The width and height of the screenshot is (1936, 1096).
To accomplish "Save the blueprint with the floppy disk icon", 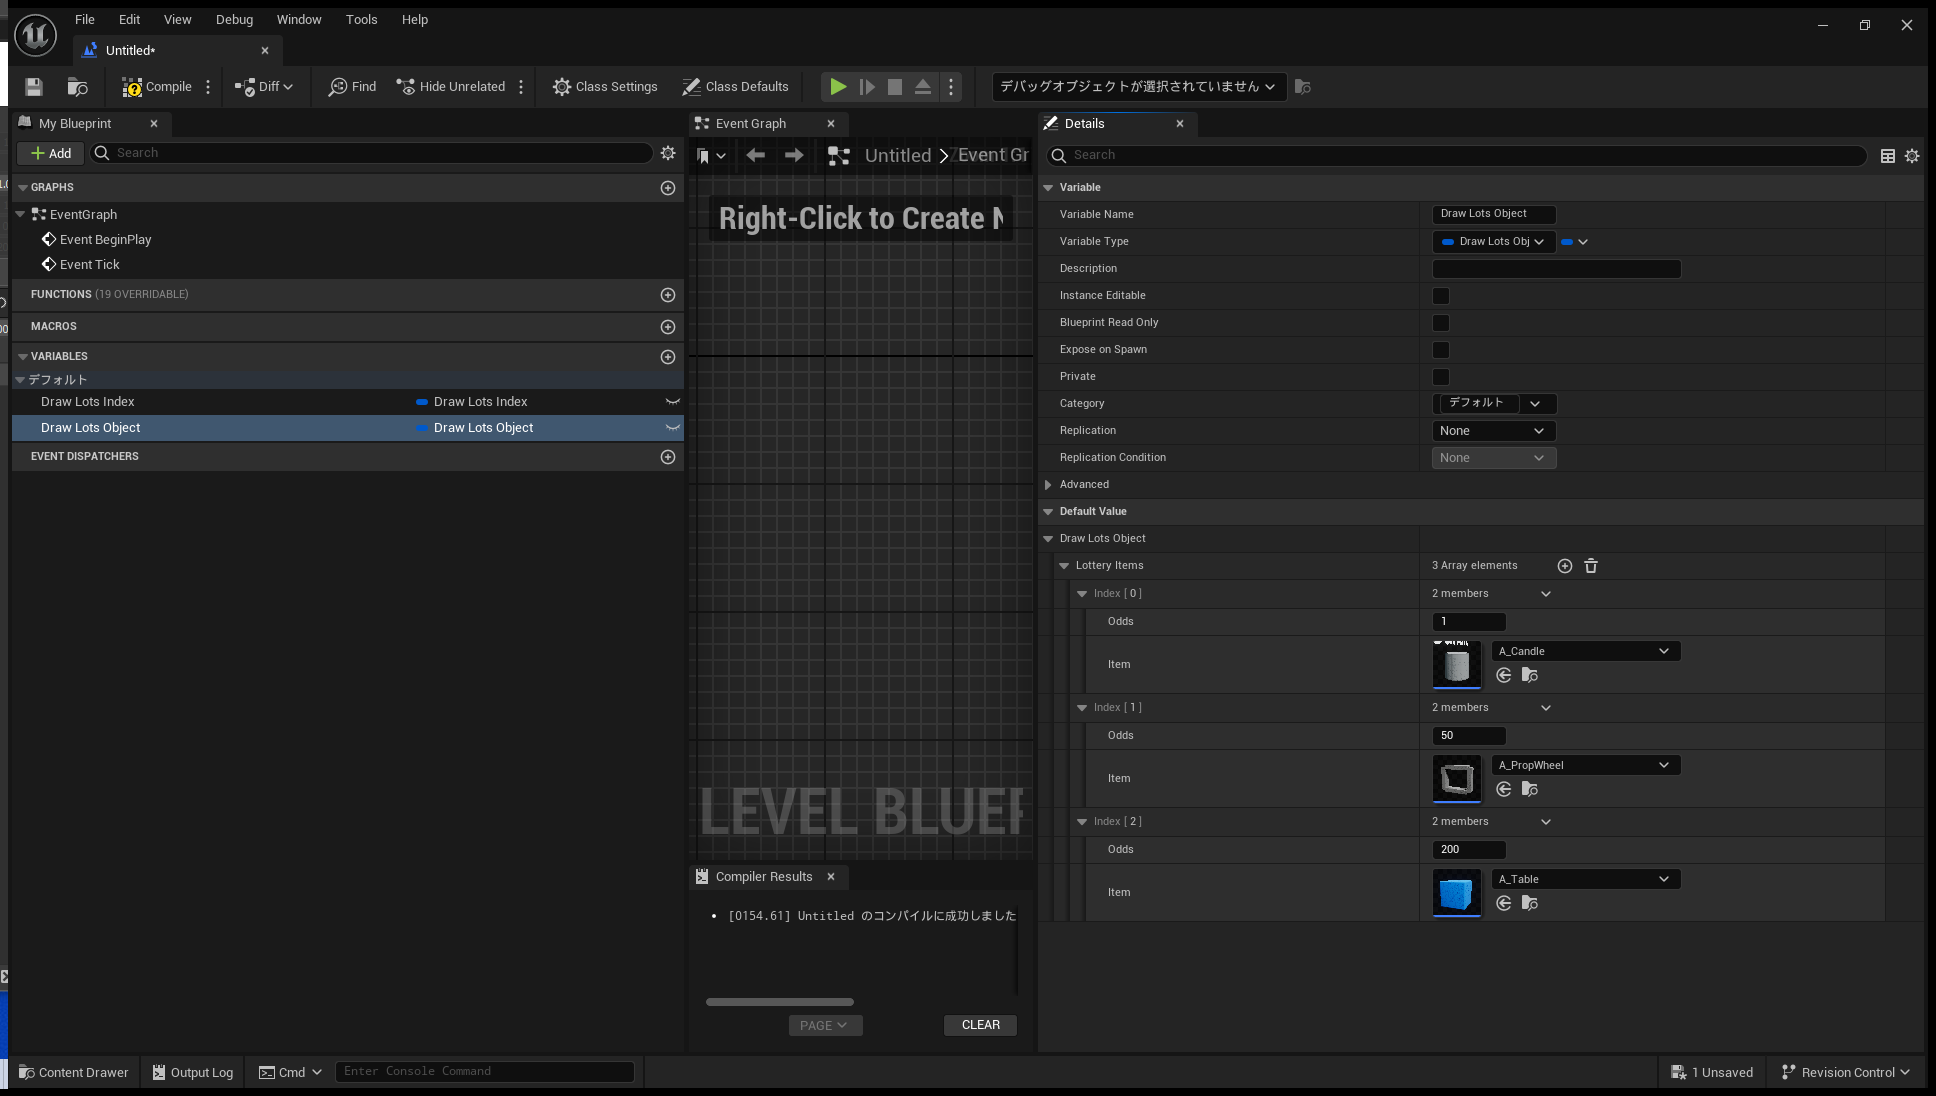I will 34,87.
